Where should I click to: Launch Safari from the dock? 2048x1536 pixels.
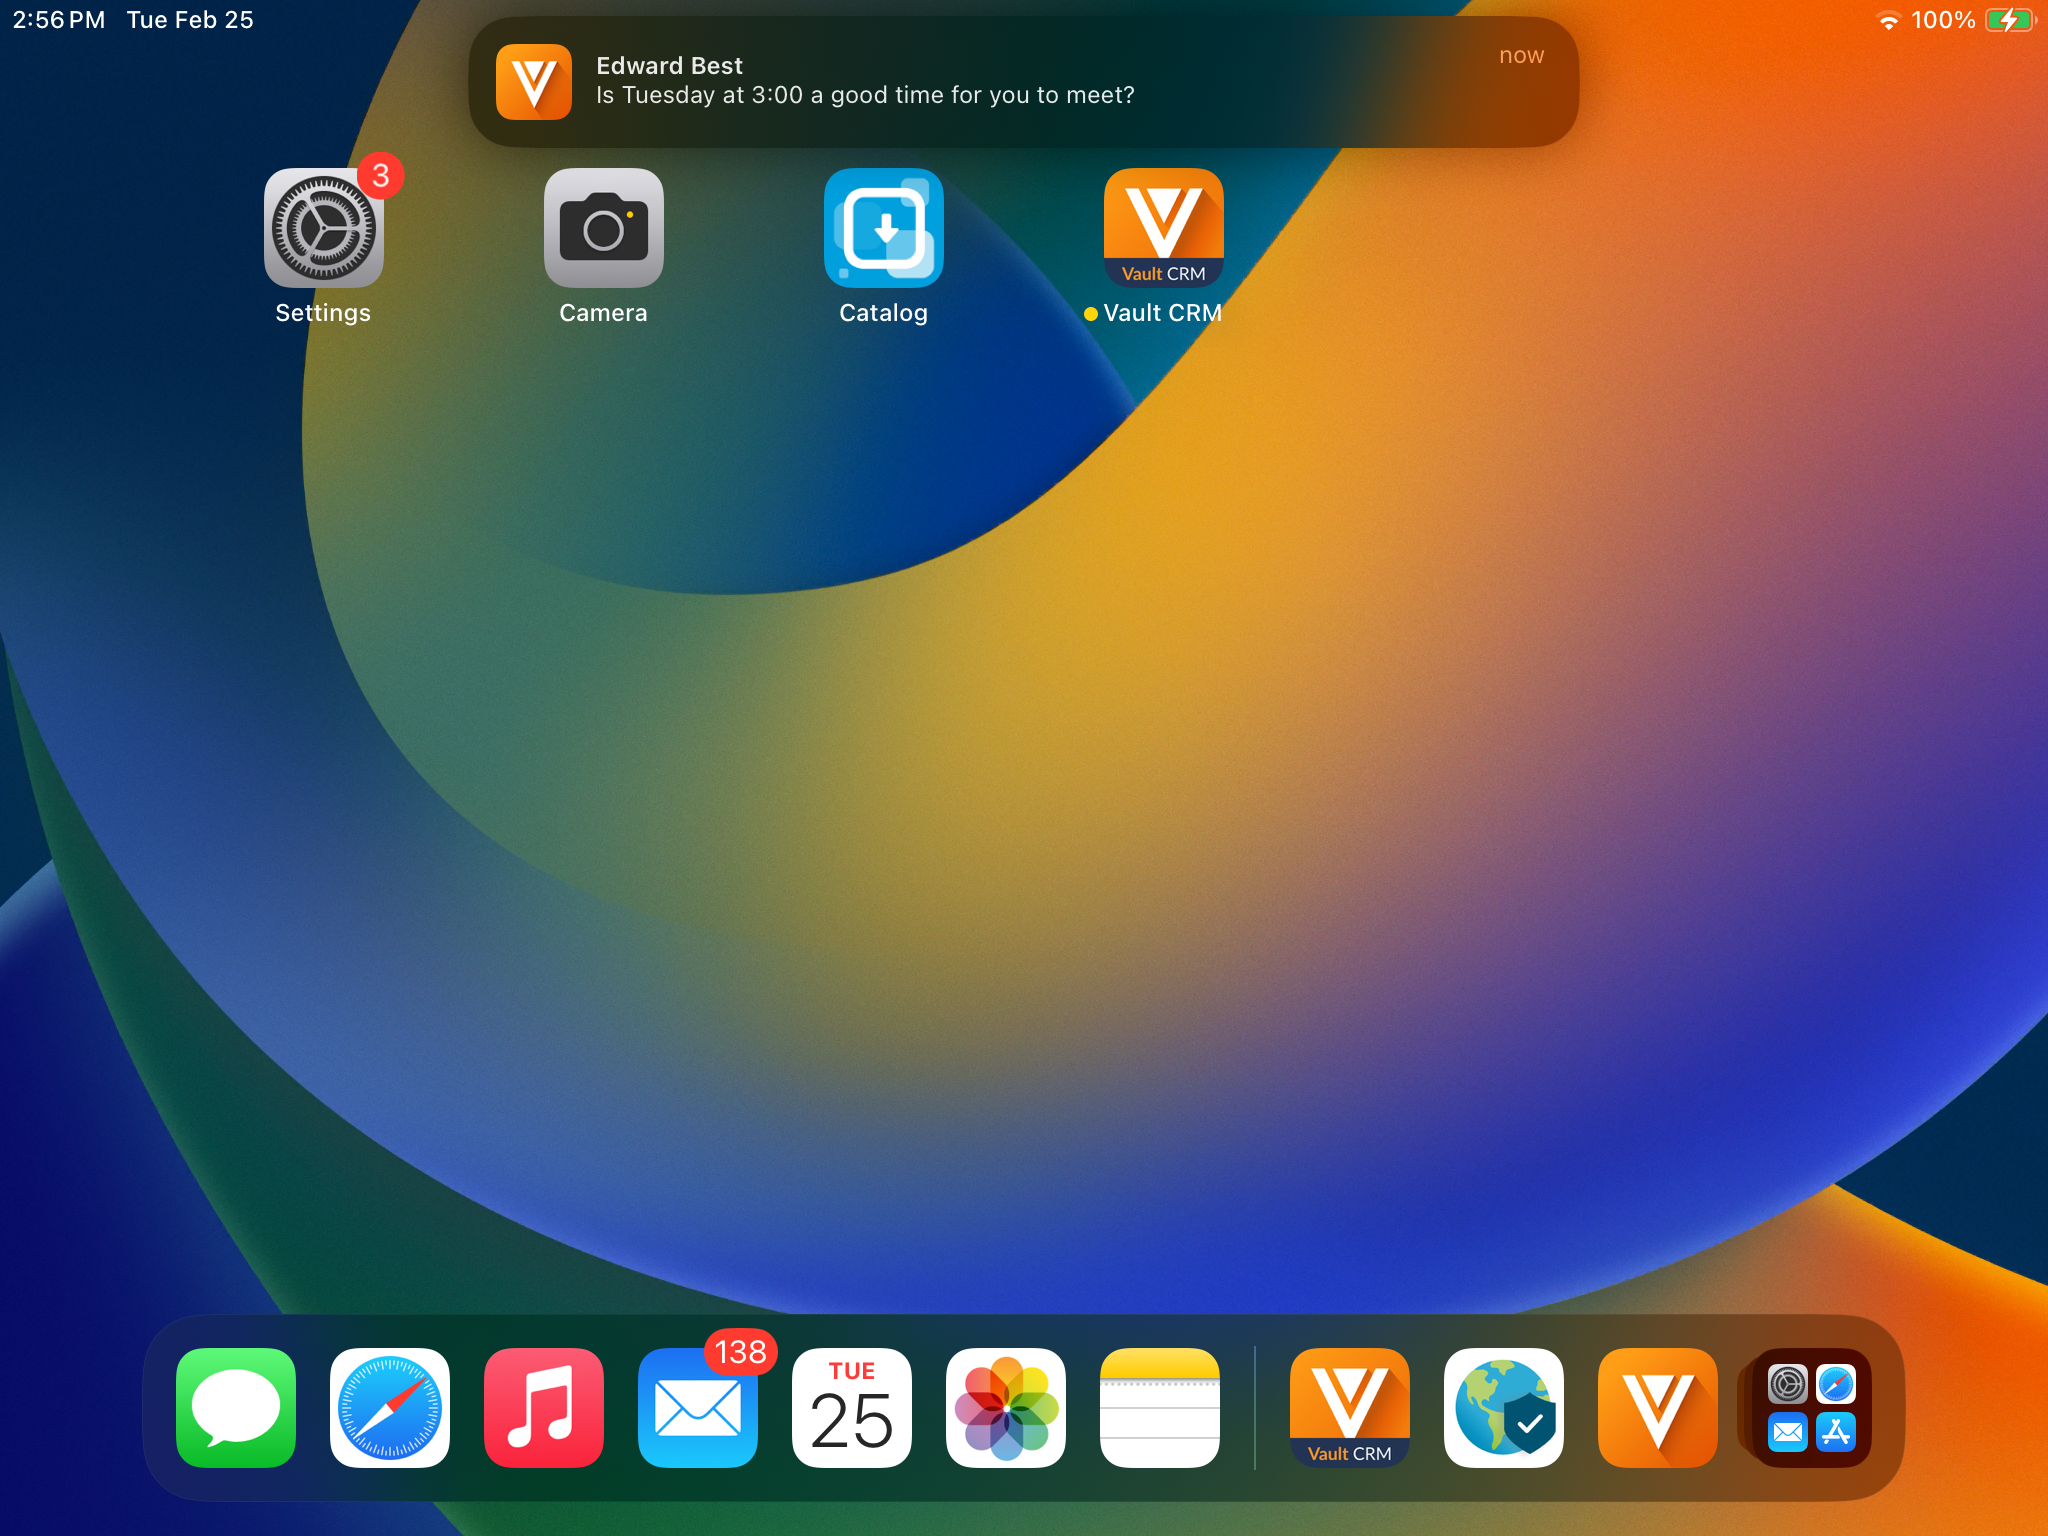(x=390, y=1407)
